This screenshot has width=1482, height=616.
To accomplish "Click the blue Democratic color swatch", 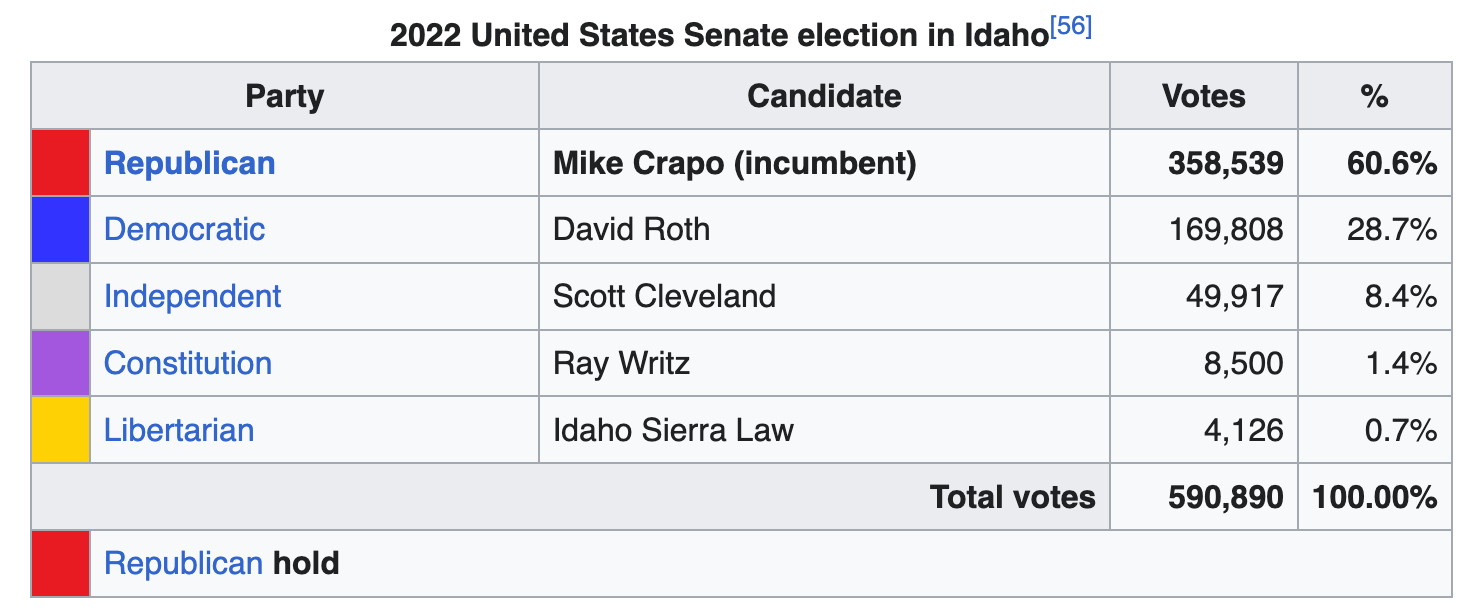I will tap(61, 229).
